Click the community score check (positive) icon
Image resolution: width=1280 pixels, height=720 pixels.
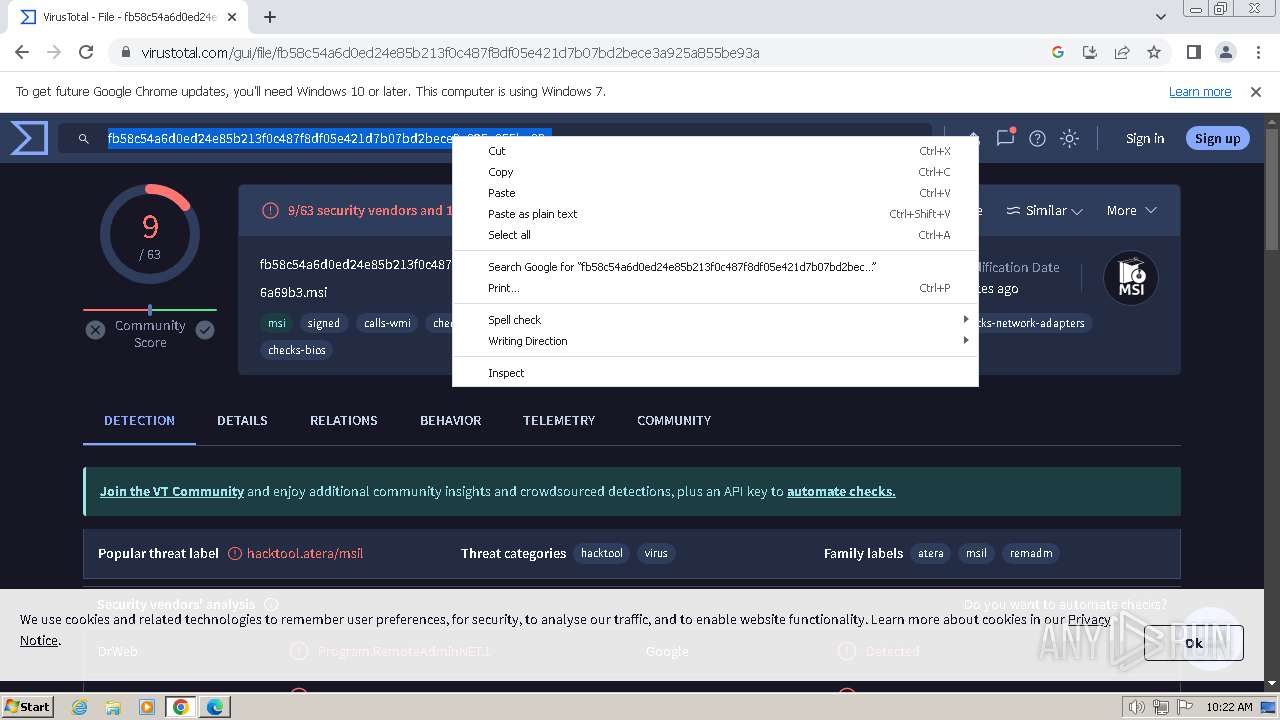(205, 330)
